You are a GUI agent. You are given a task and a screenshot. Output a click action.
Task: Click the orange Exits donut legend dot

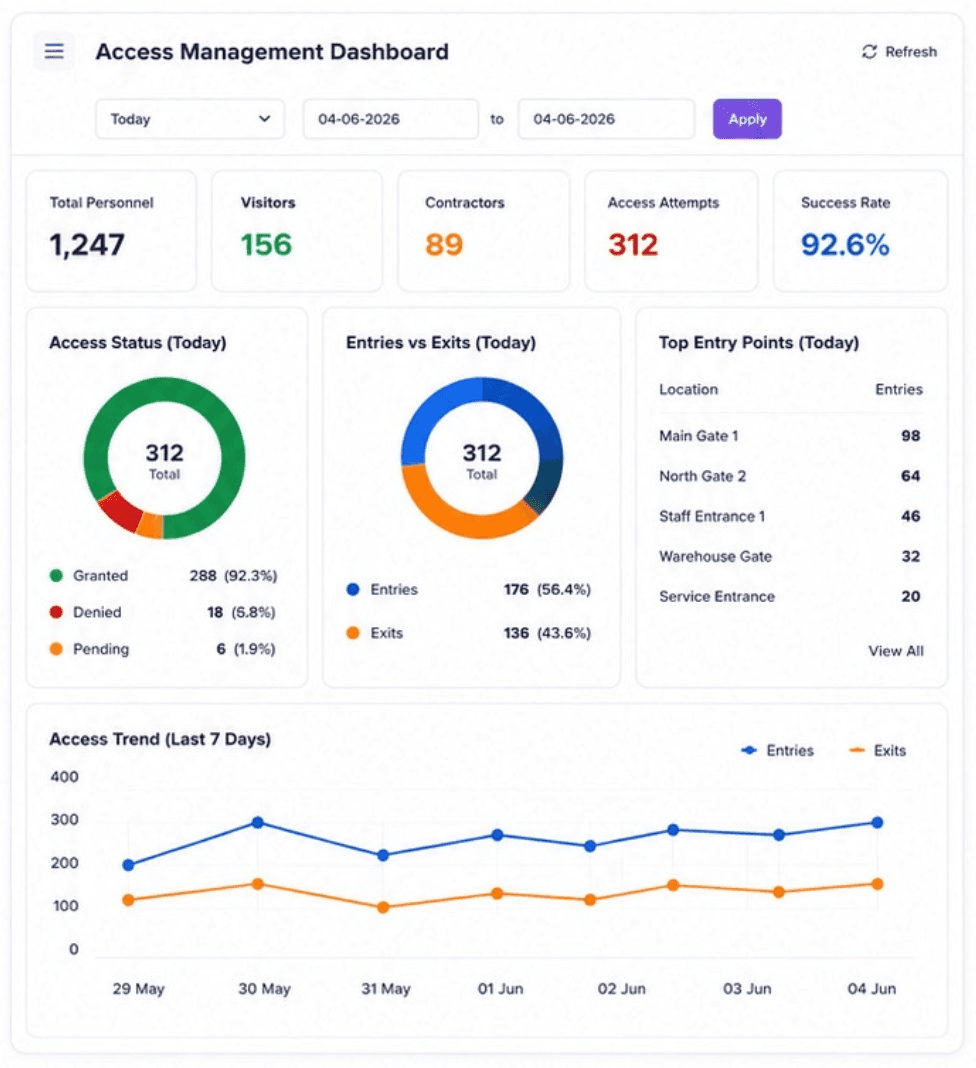353,633
